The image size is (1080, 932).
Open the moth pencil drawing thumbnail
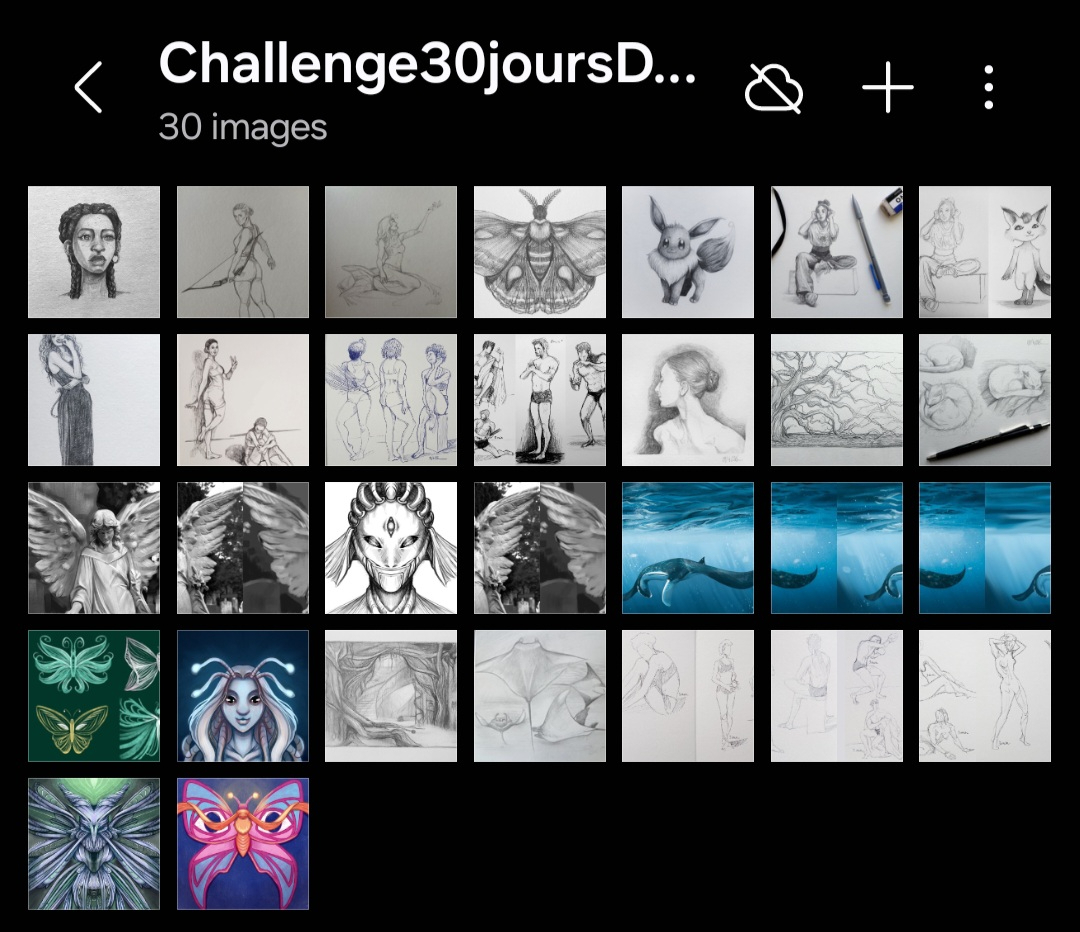point(539,252)
